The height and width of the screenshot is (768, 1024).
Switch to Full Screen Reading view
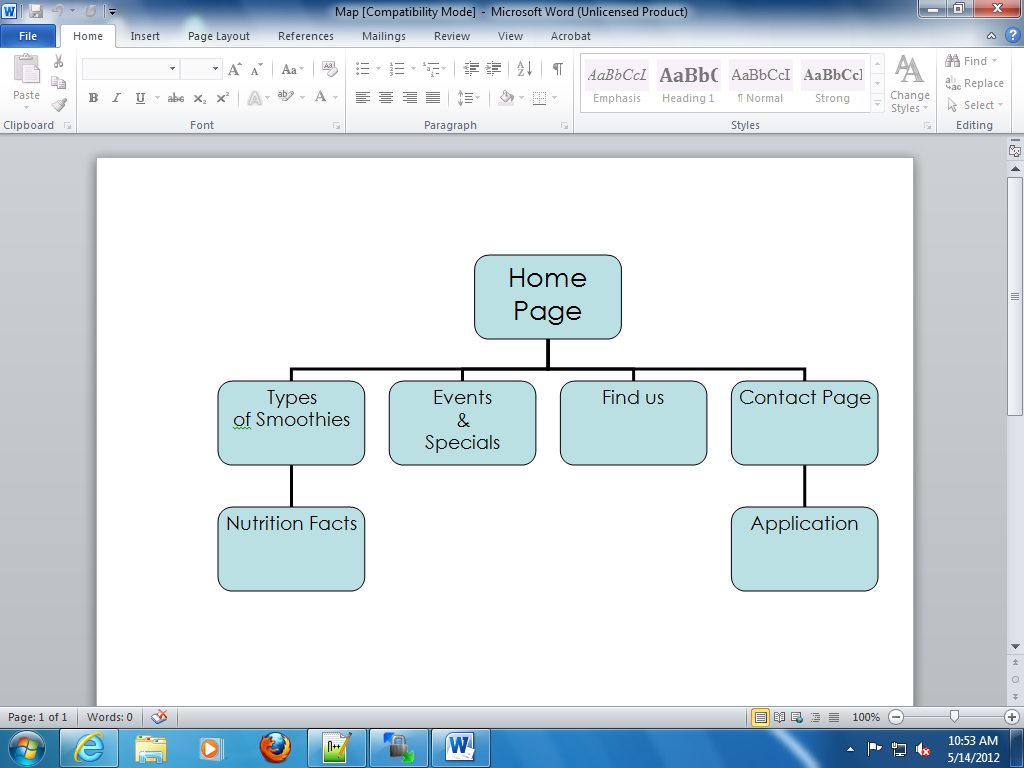click(x=779, y=717)
